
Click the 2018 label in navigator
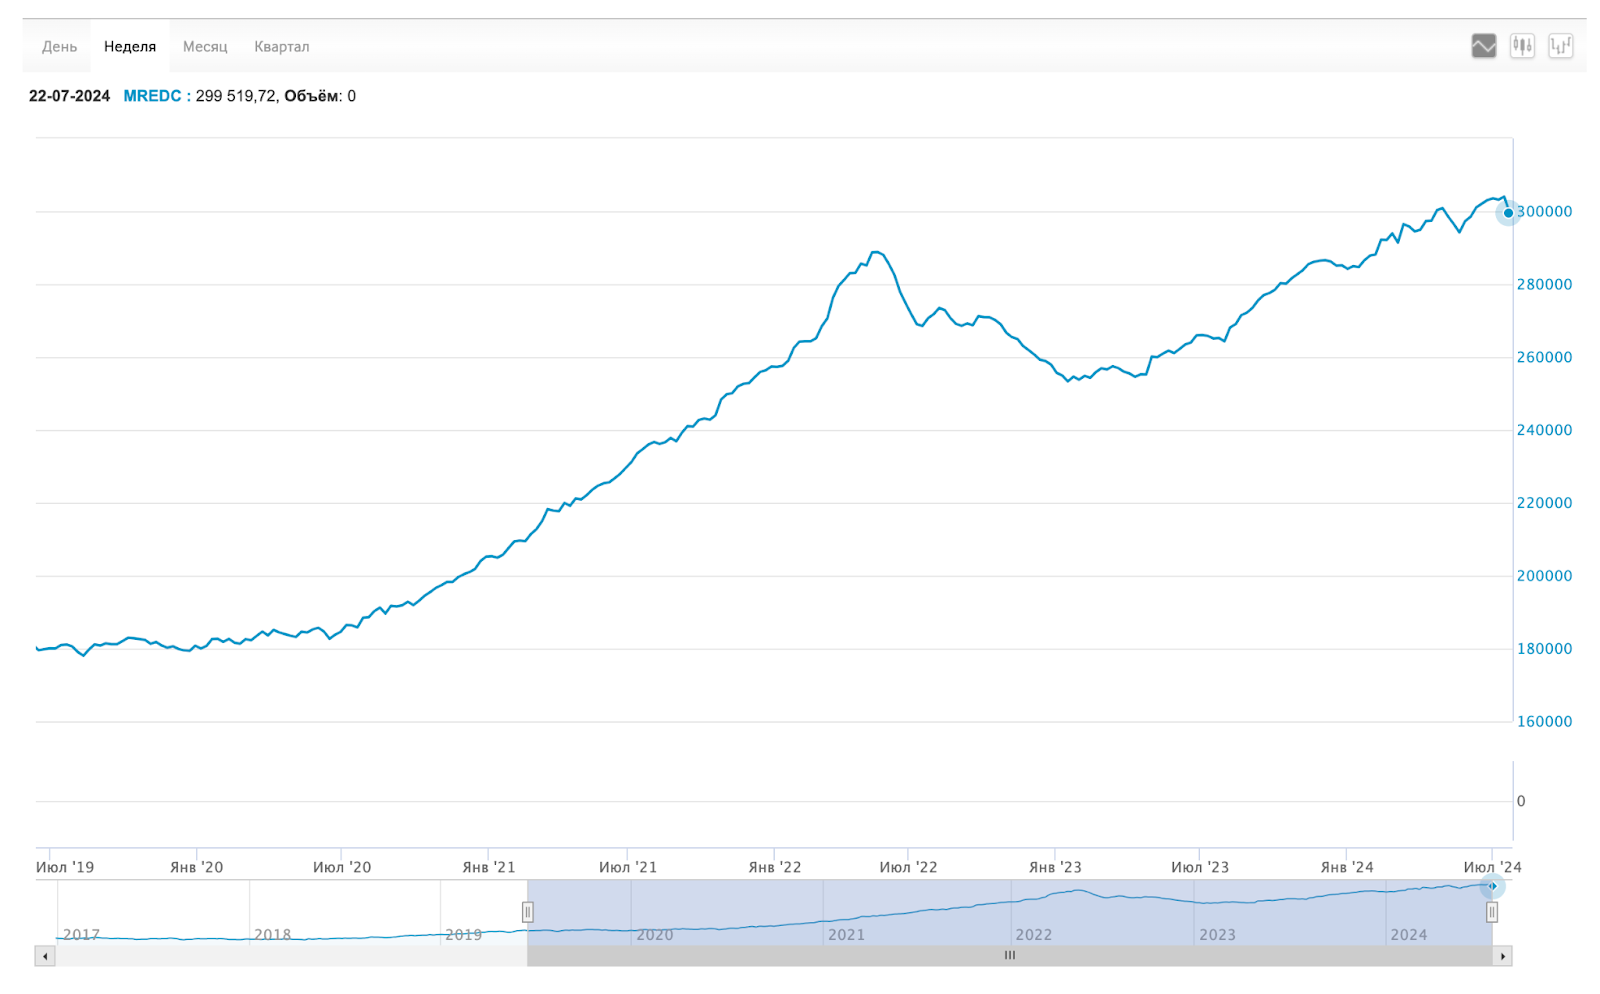click(272, 934)
